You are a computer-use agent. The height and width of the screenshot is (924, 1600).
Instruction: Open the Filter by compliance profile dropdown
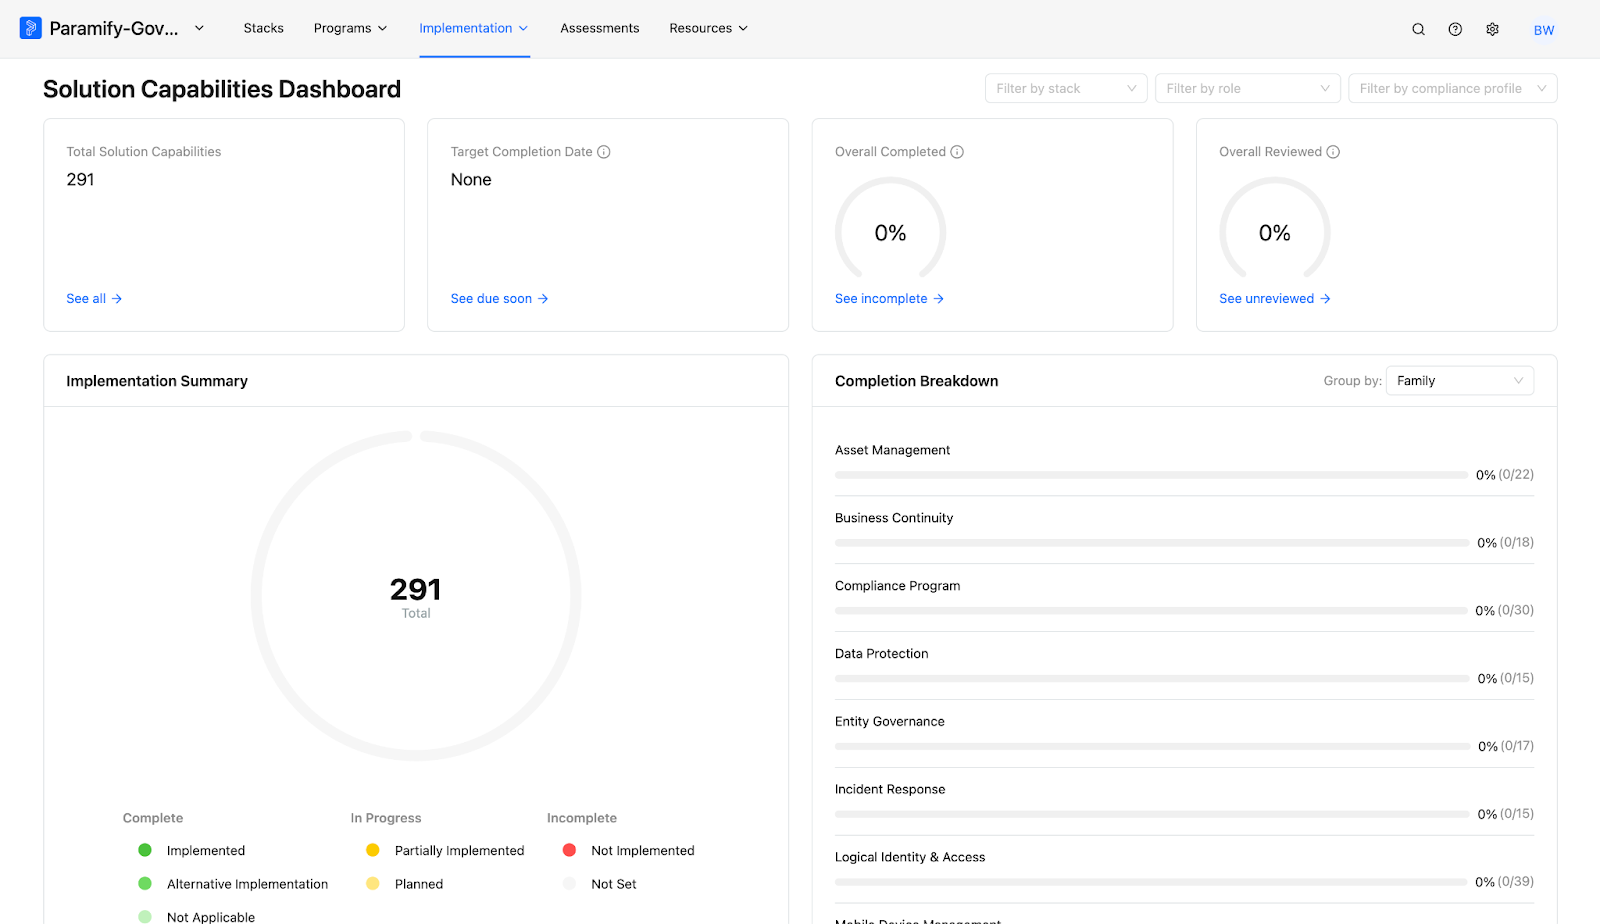[1452, 88]
